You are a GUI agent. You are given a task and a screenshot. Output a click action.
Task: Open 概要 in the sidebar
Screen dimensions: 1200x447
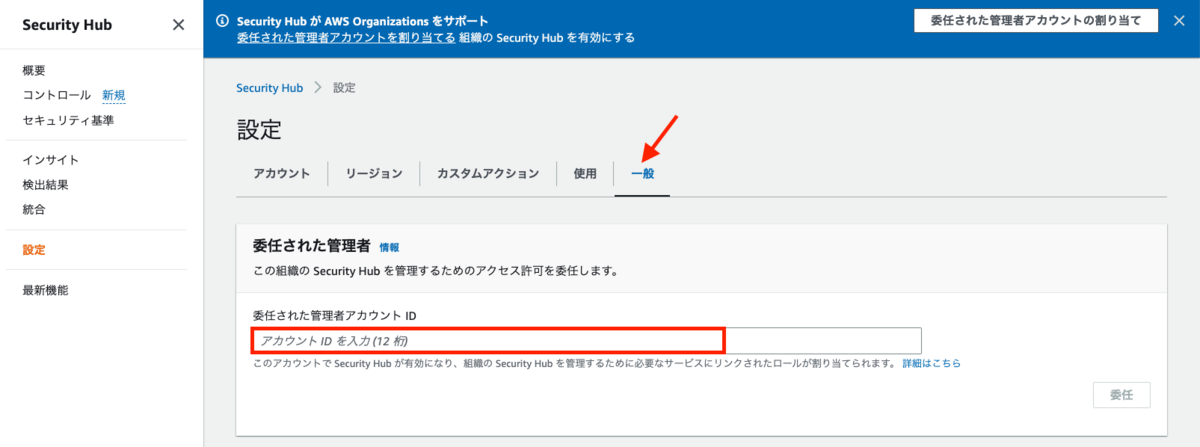click(34, 70)
